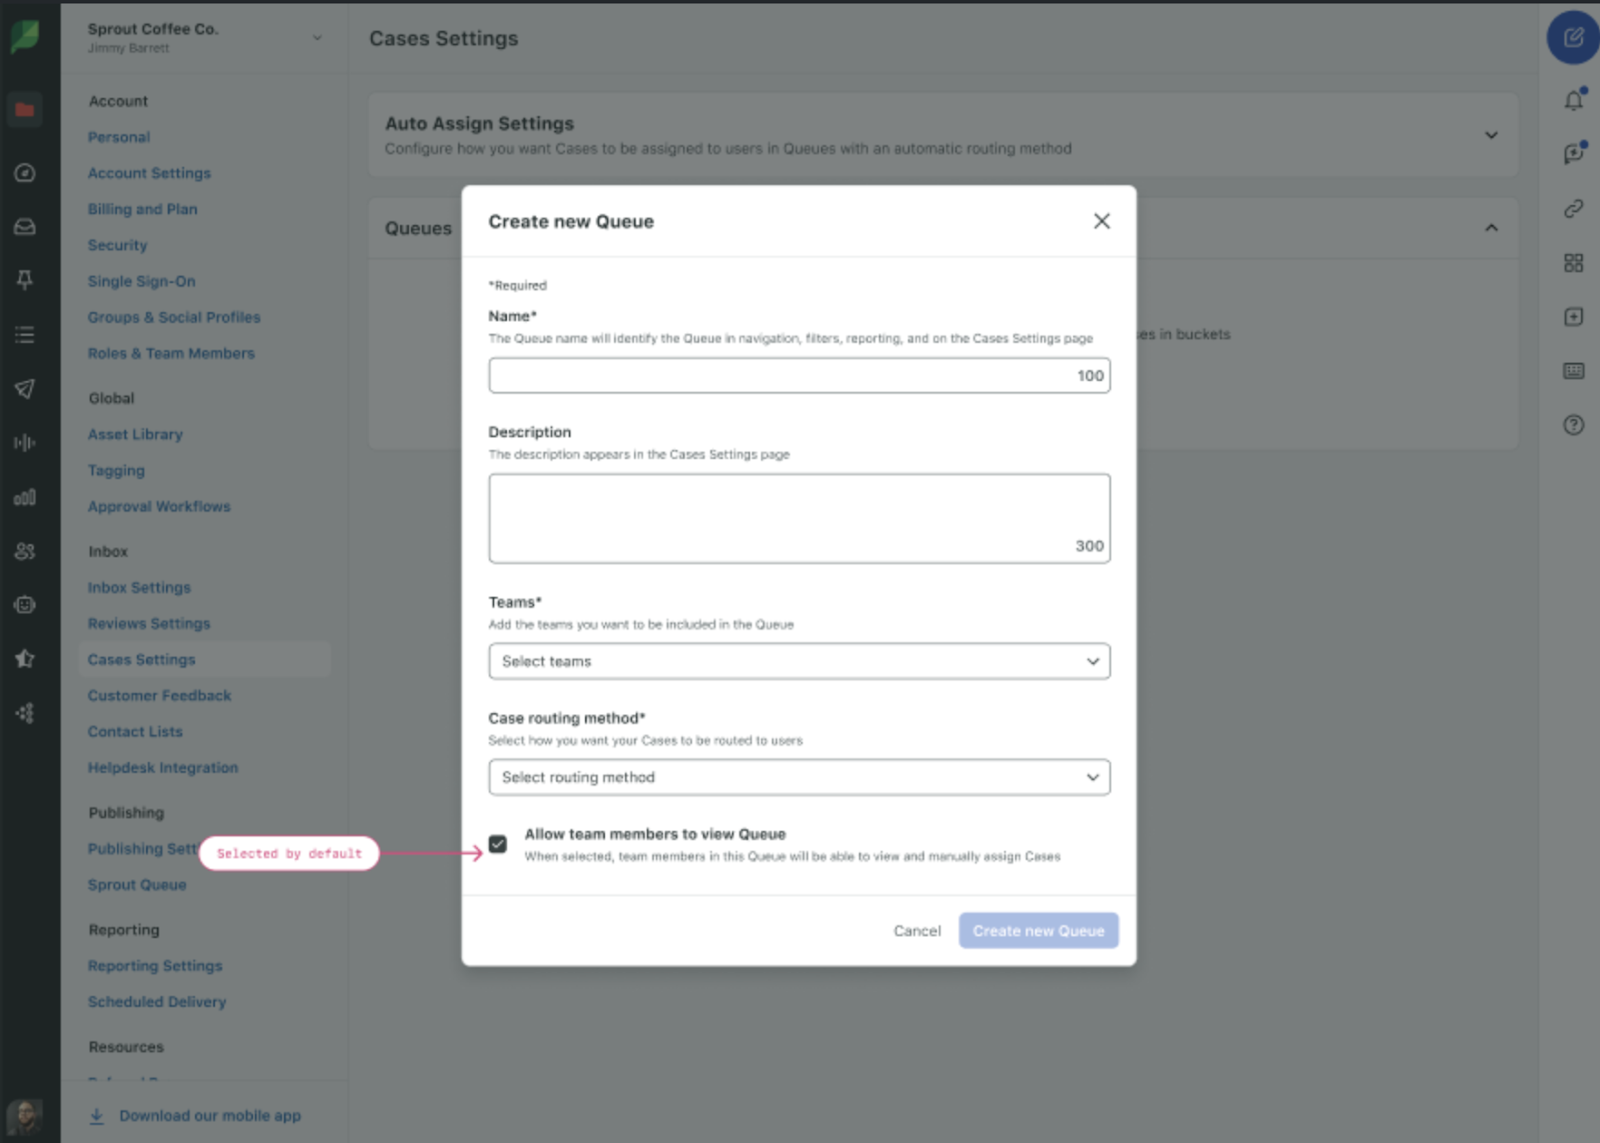
Task: Open the Select teams dropdown
Action: [x=799, y=661]
